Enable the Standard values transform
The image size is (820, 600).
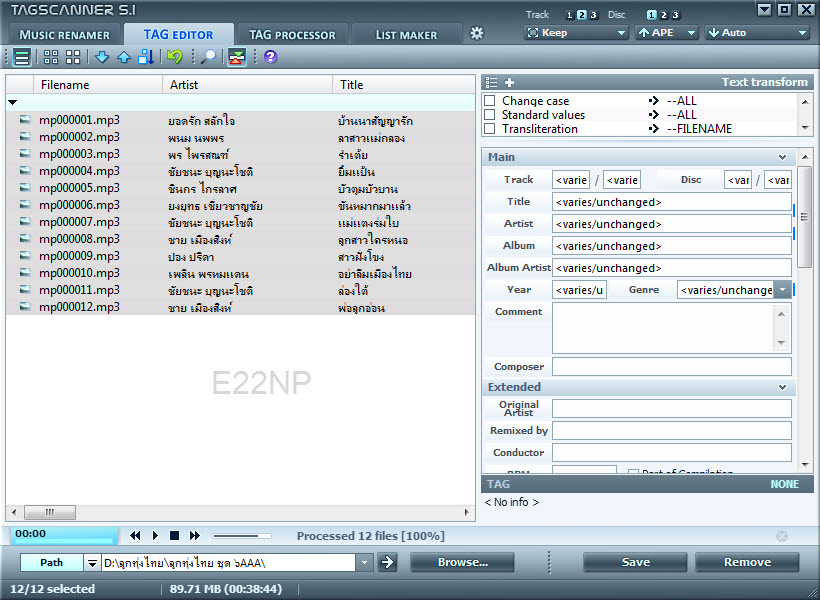(489, 115)
